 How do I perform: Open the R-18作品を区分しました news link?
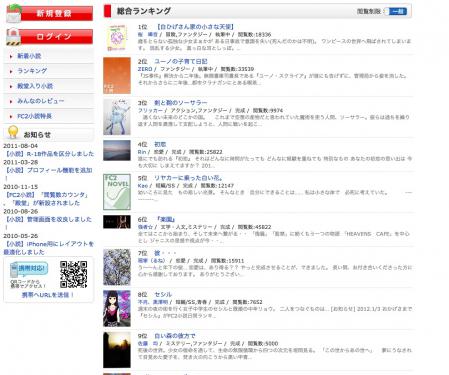click(x=50, y=154)
